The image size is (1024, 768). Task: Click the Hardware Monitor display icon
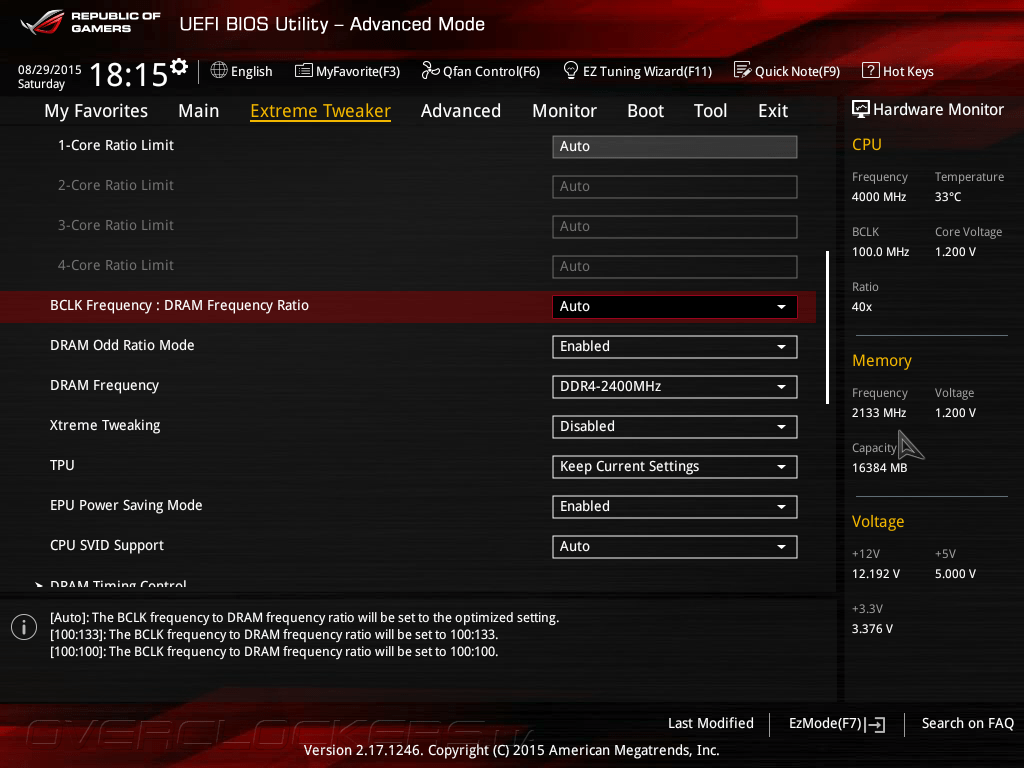point(861,109)
